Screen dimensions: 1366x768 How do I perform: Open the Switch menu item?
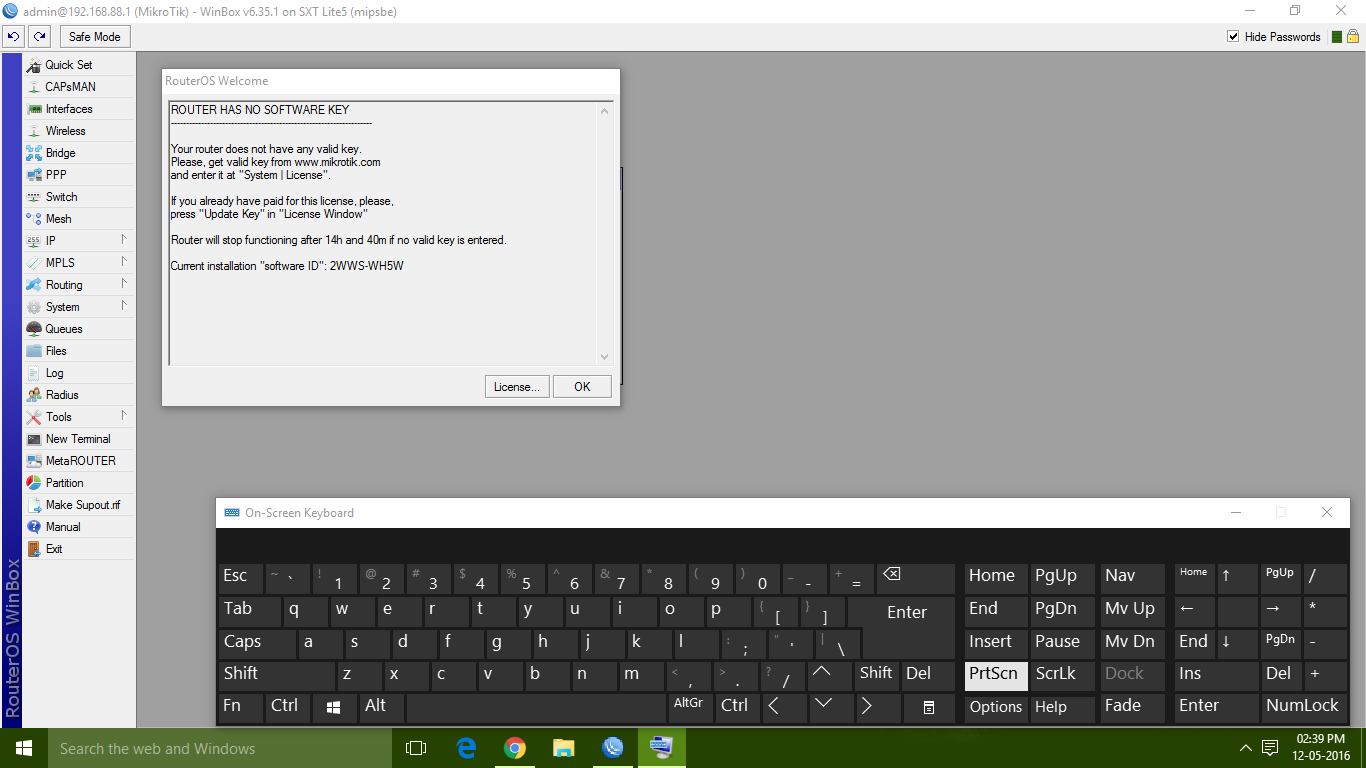click(79, 197)
